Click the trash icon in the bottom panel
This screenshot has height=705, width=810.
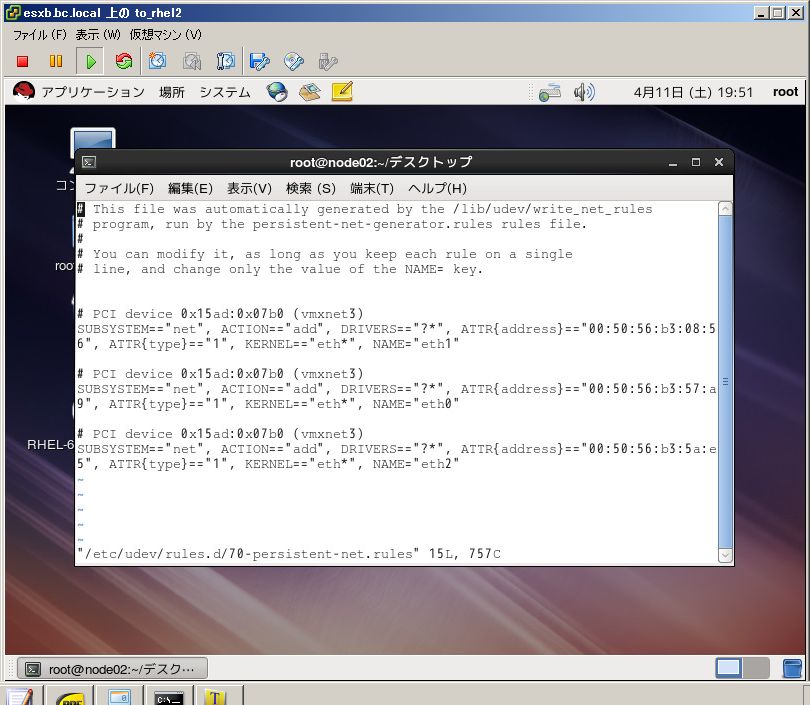792,668
